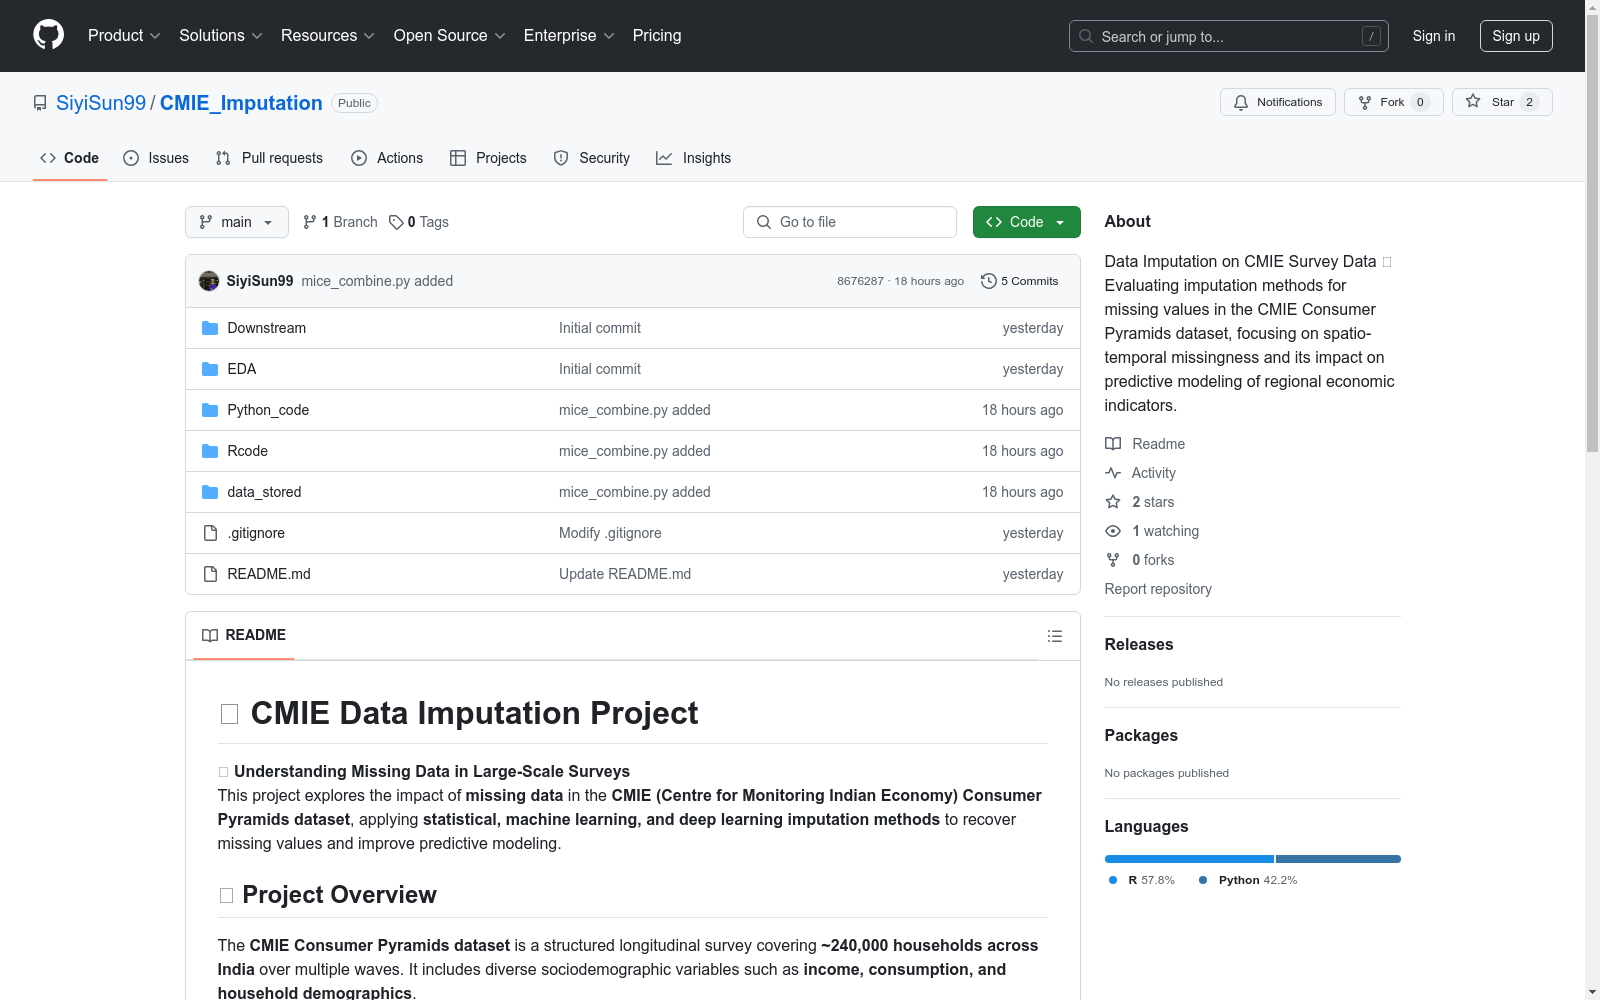The width and height of the screenshot is (1600, 1000).
Task: Select the README tab header
Action: (244, 636)
